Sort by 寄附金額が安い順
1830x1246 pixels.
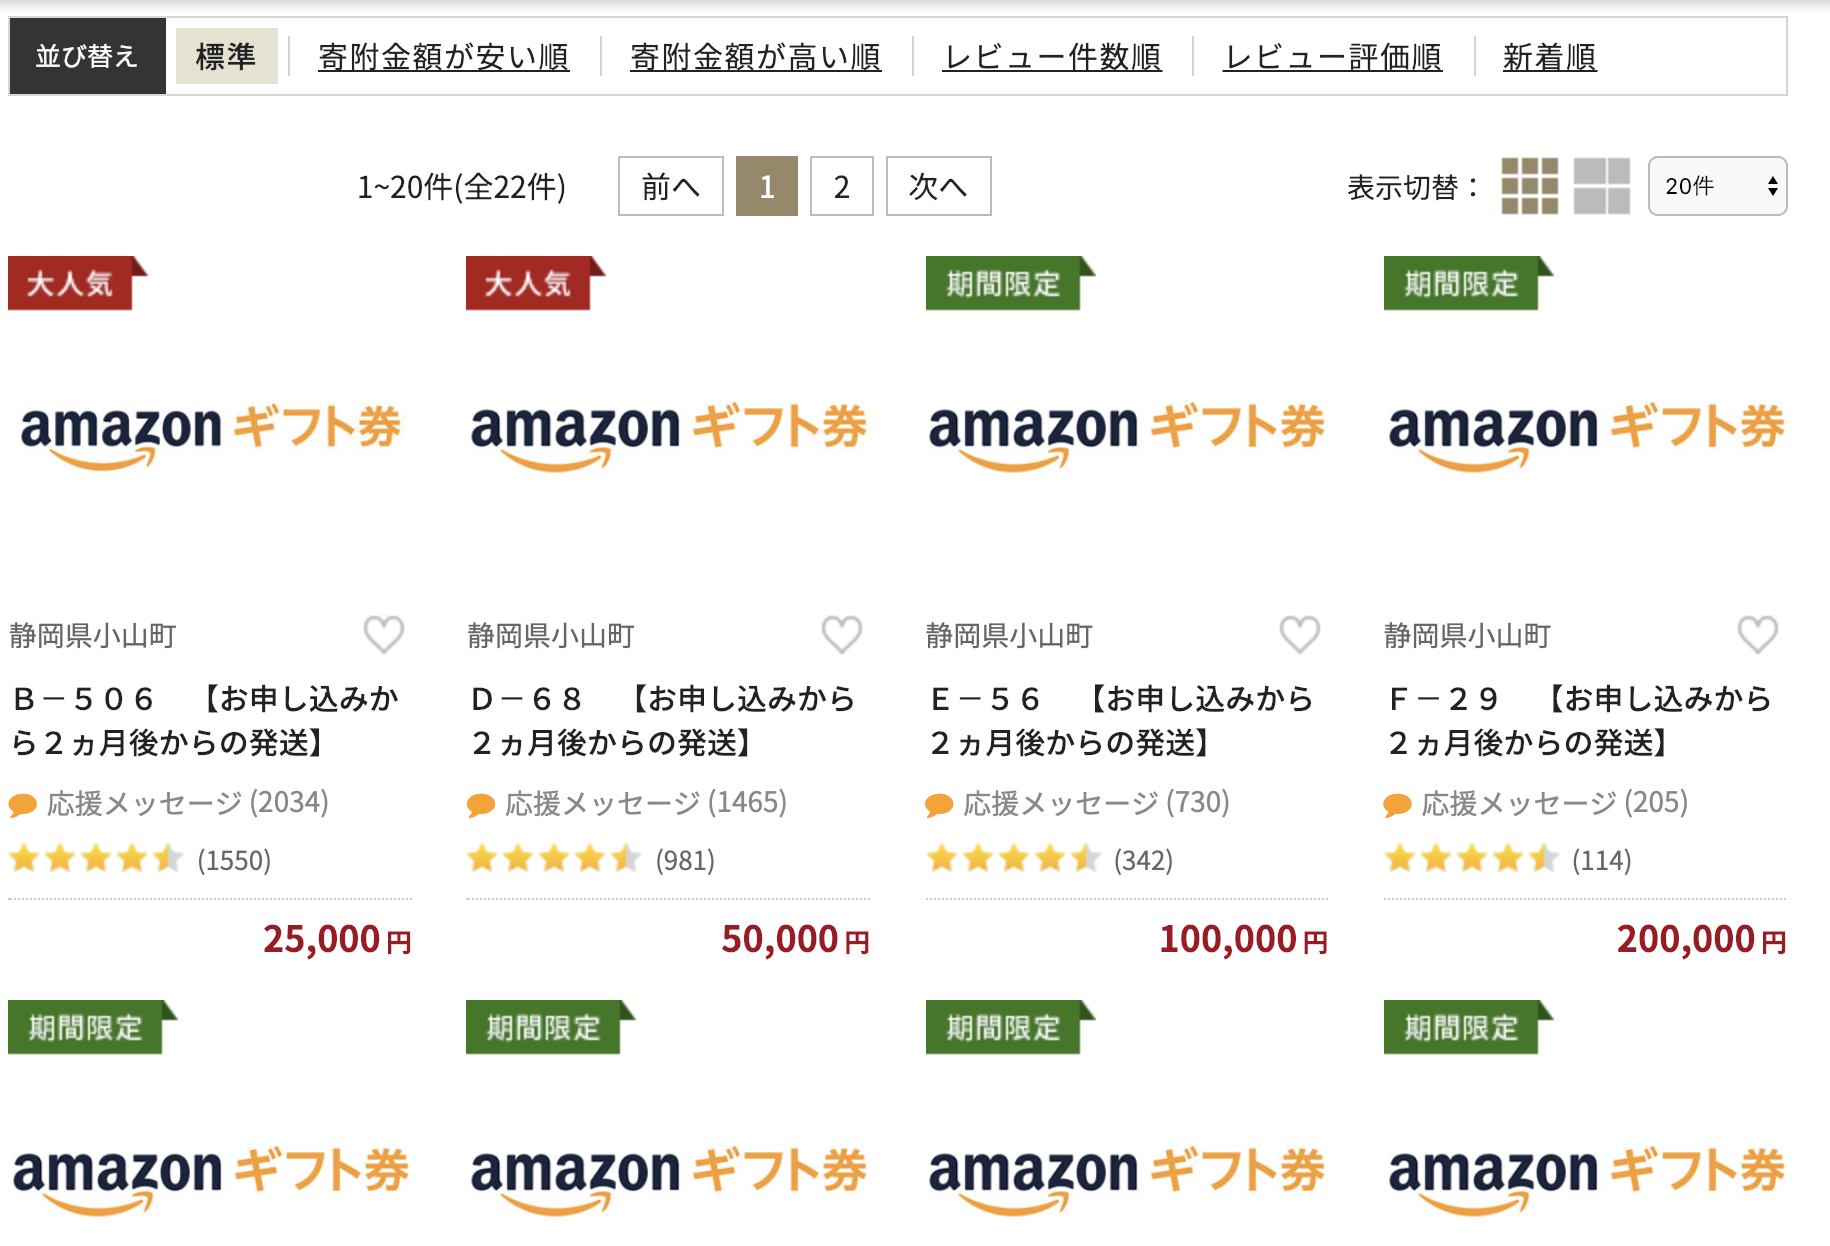(x=444, y=57)
